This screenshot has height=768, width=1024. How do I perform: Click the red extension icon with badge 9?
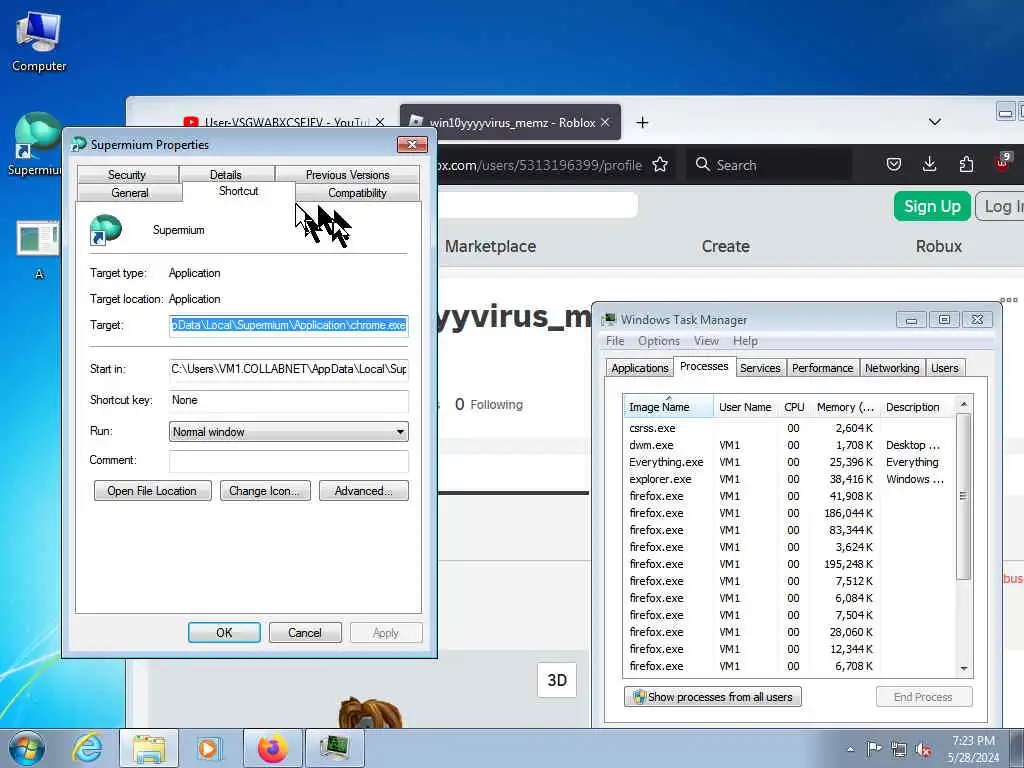tap(1002, 163)
